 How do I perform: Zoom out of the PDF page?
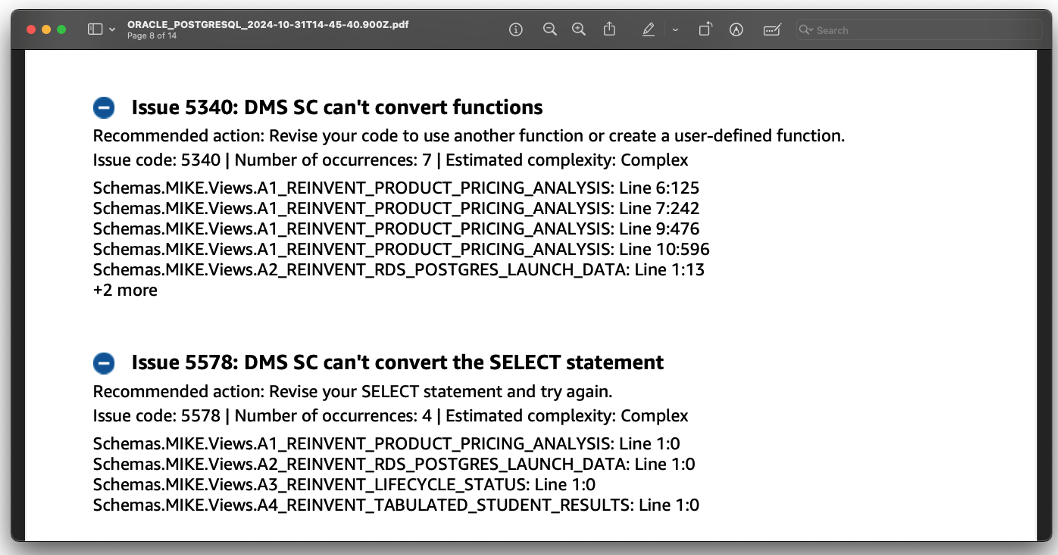pyautogui.click(x=550, y=30)
